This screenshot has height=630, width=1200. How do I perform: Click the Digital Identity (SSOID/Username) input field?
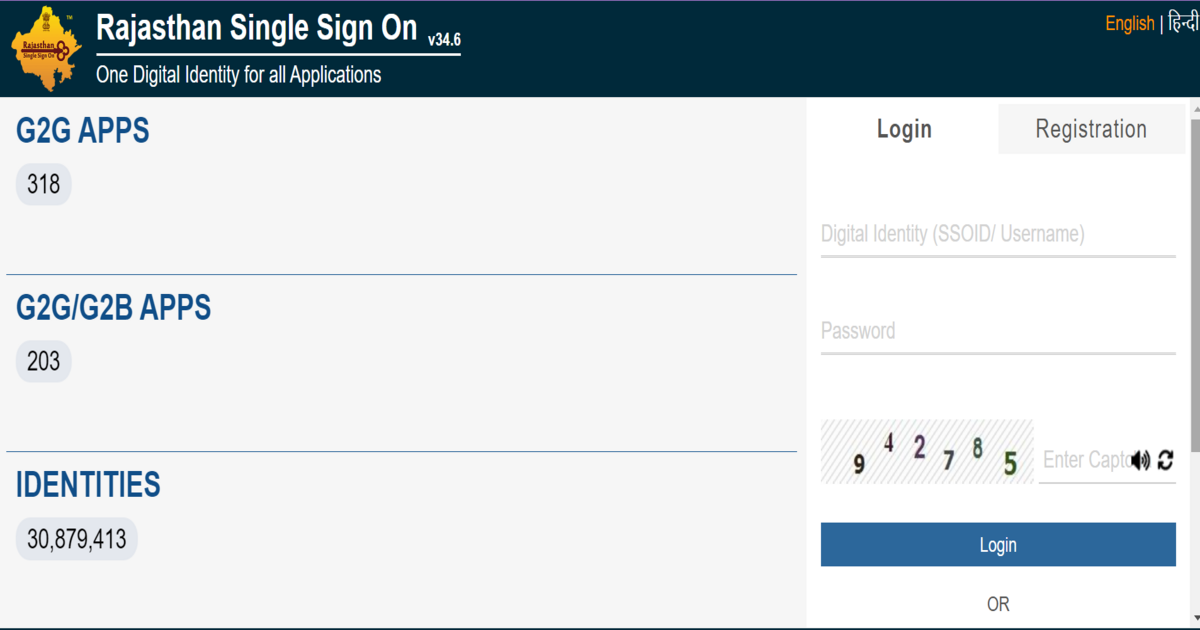coord(997,234)
